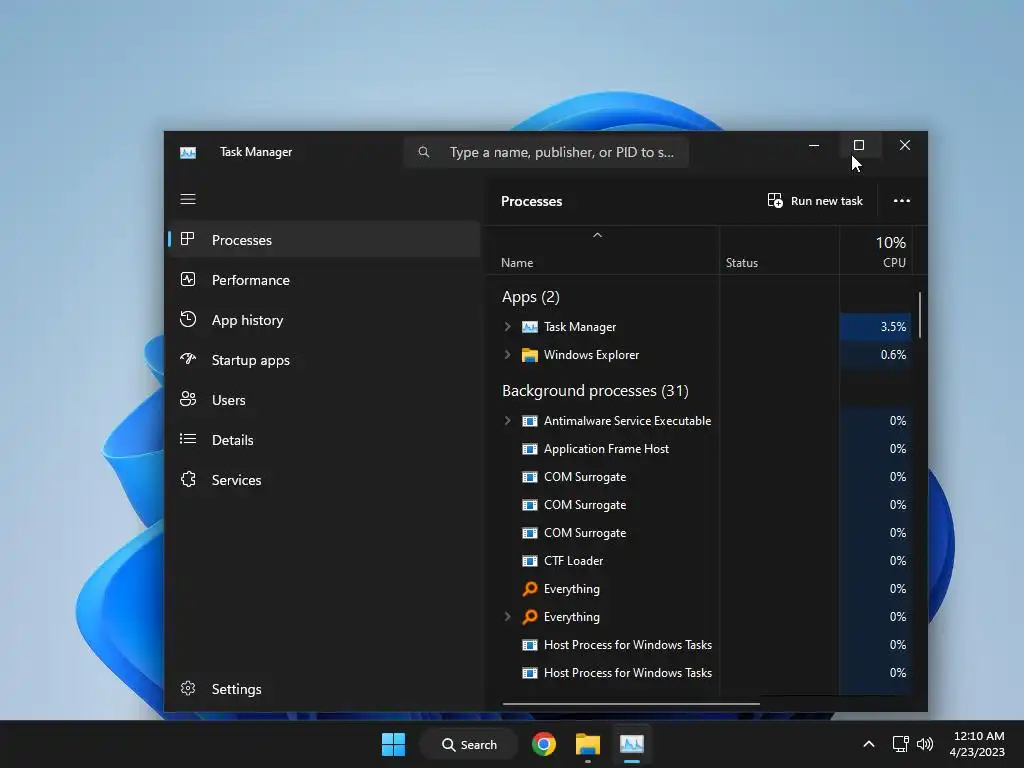
Task: Open the App history page
Action: 325,320
